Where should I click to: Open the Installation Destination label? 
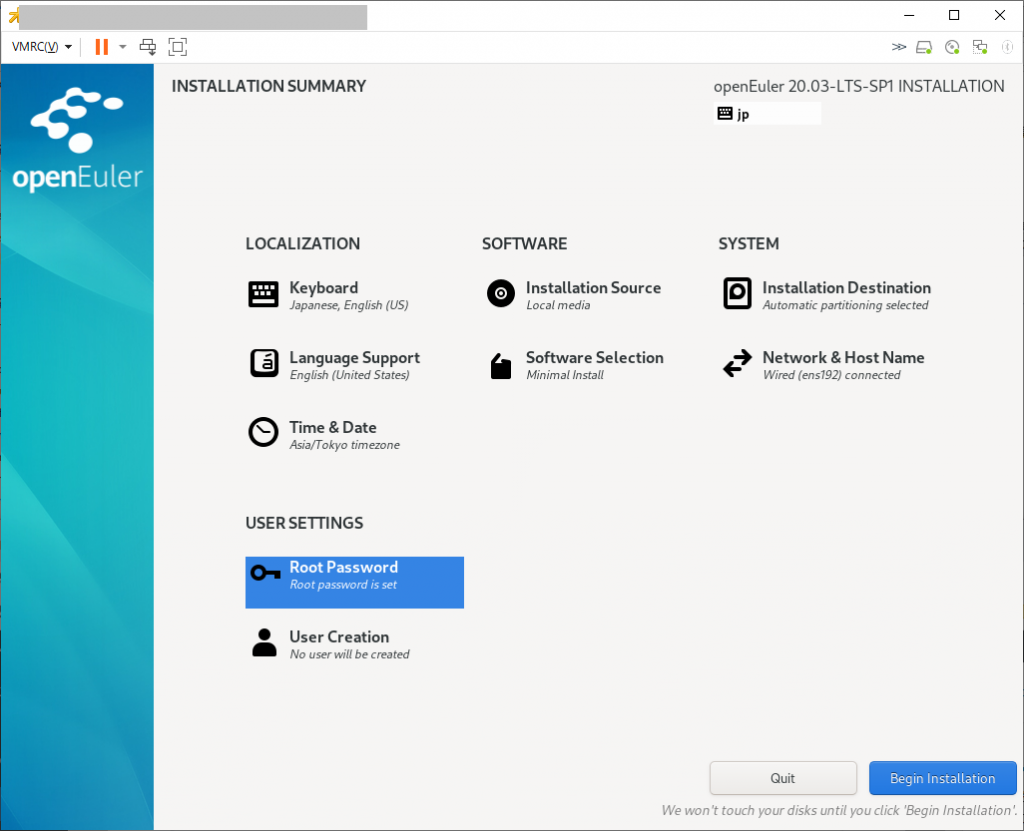click(x=846, y=287)
